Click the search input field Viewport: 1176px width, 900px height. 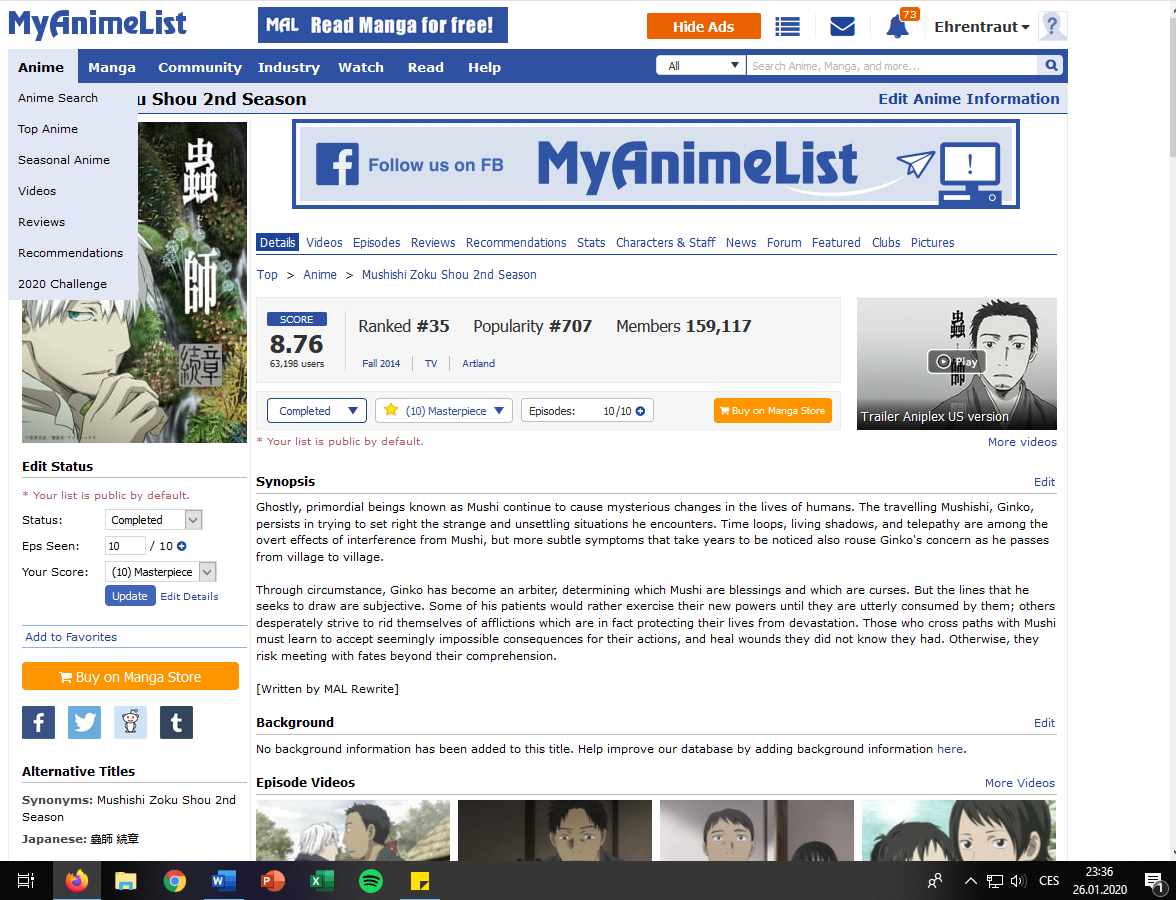[892, 65]
